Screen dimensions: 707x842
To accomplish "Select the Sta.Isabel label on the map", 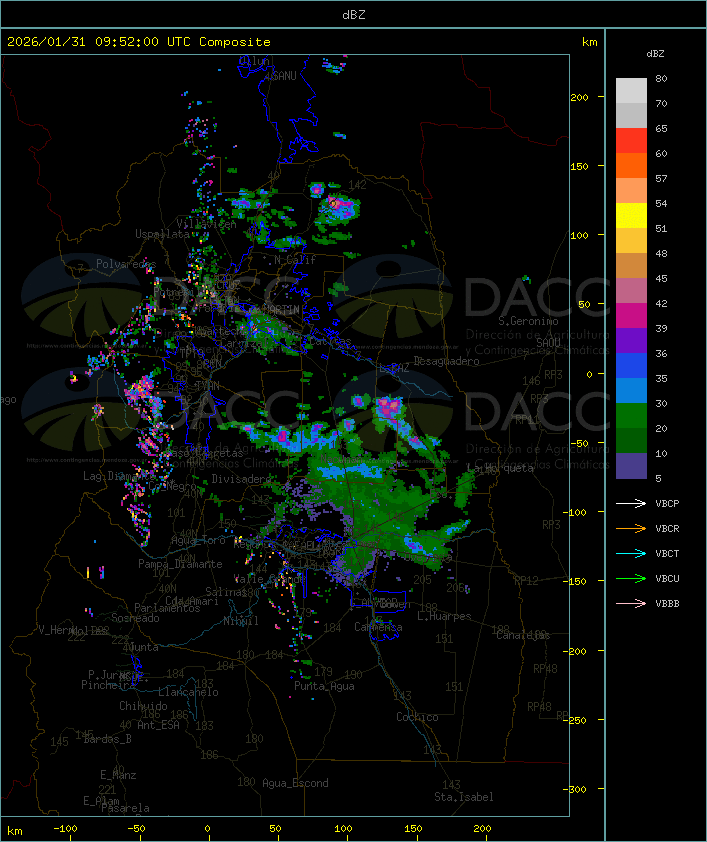I will (463, 797).
